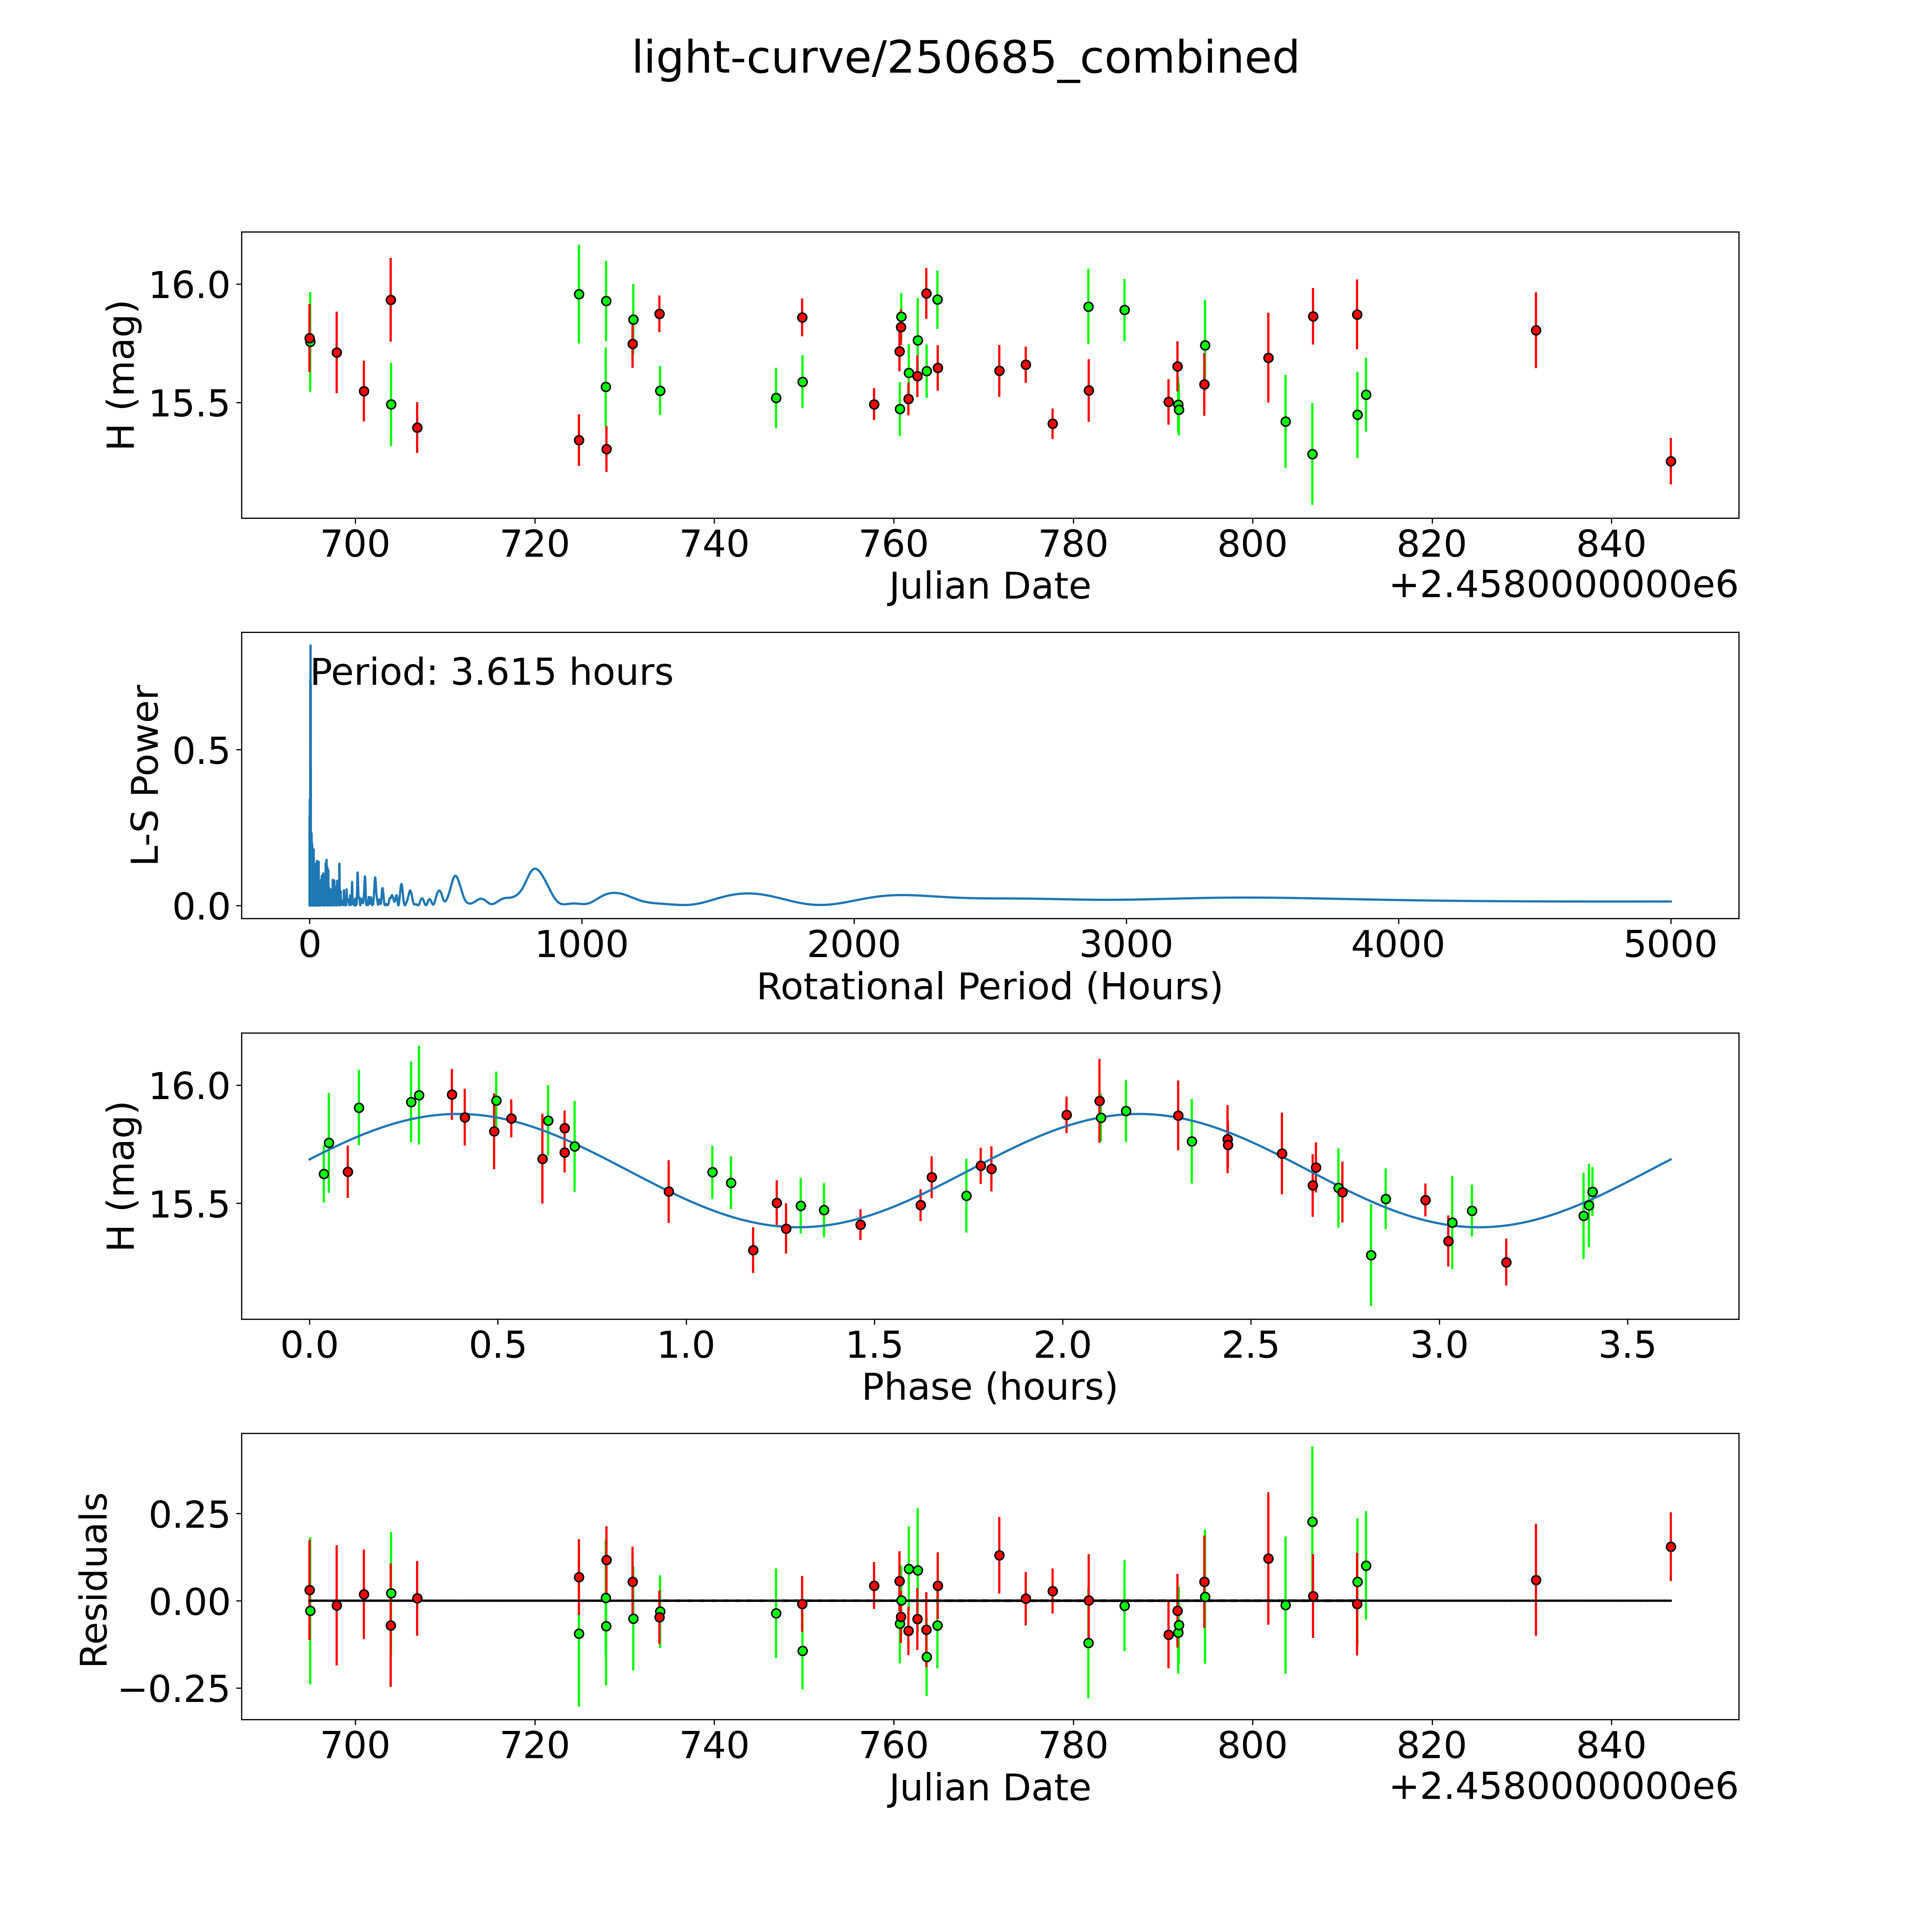Click the 0.5 tick on L-S Power axis

[201, 750]
